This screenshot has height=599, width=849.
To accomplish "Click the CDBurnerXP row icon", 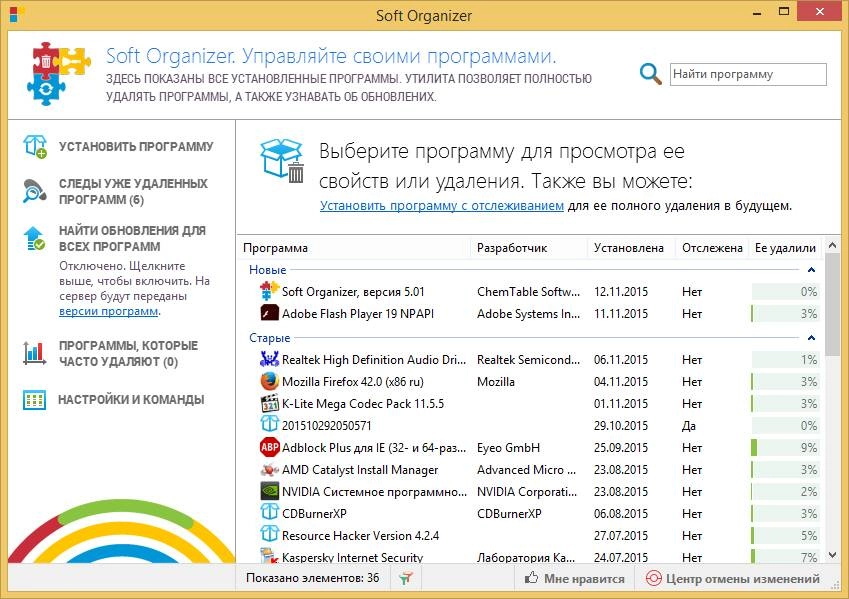I will pos(270,513).
